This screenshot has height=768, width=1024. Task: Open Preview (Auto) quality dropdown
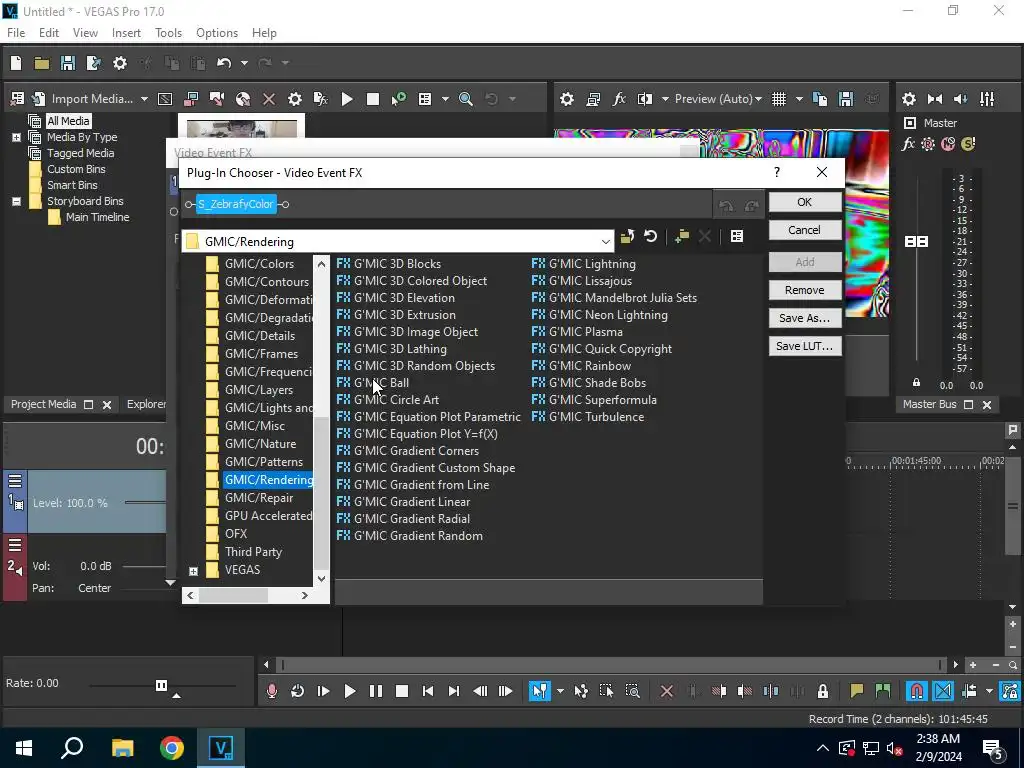718,99
